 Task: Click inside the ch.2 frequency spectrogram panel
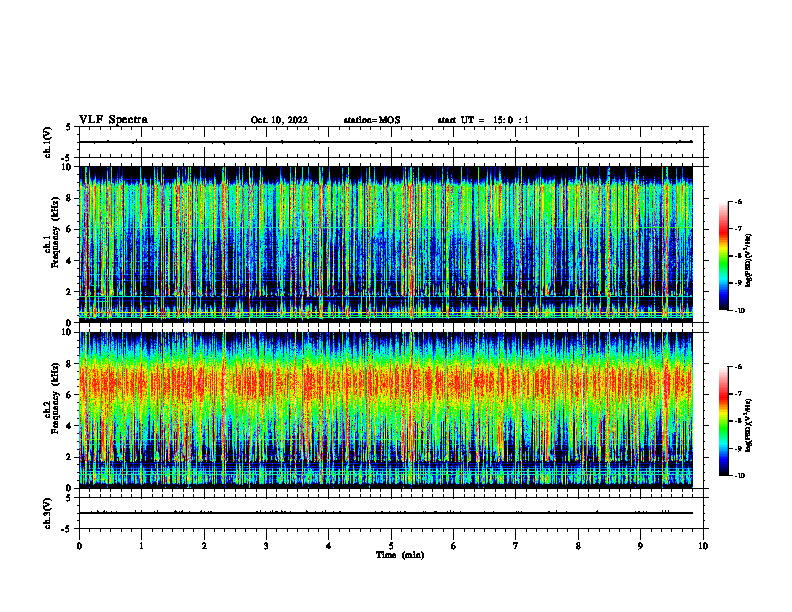tap(386, 410)
